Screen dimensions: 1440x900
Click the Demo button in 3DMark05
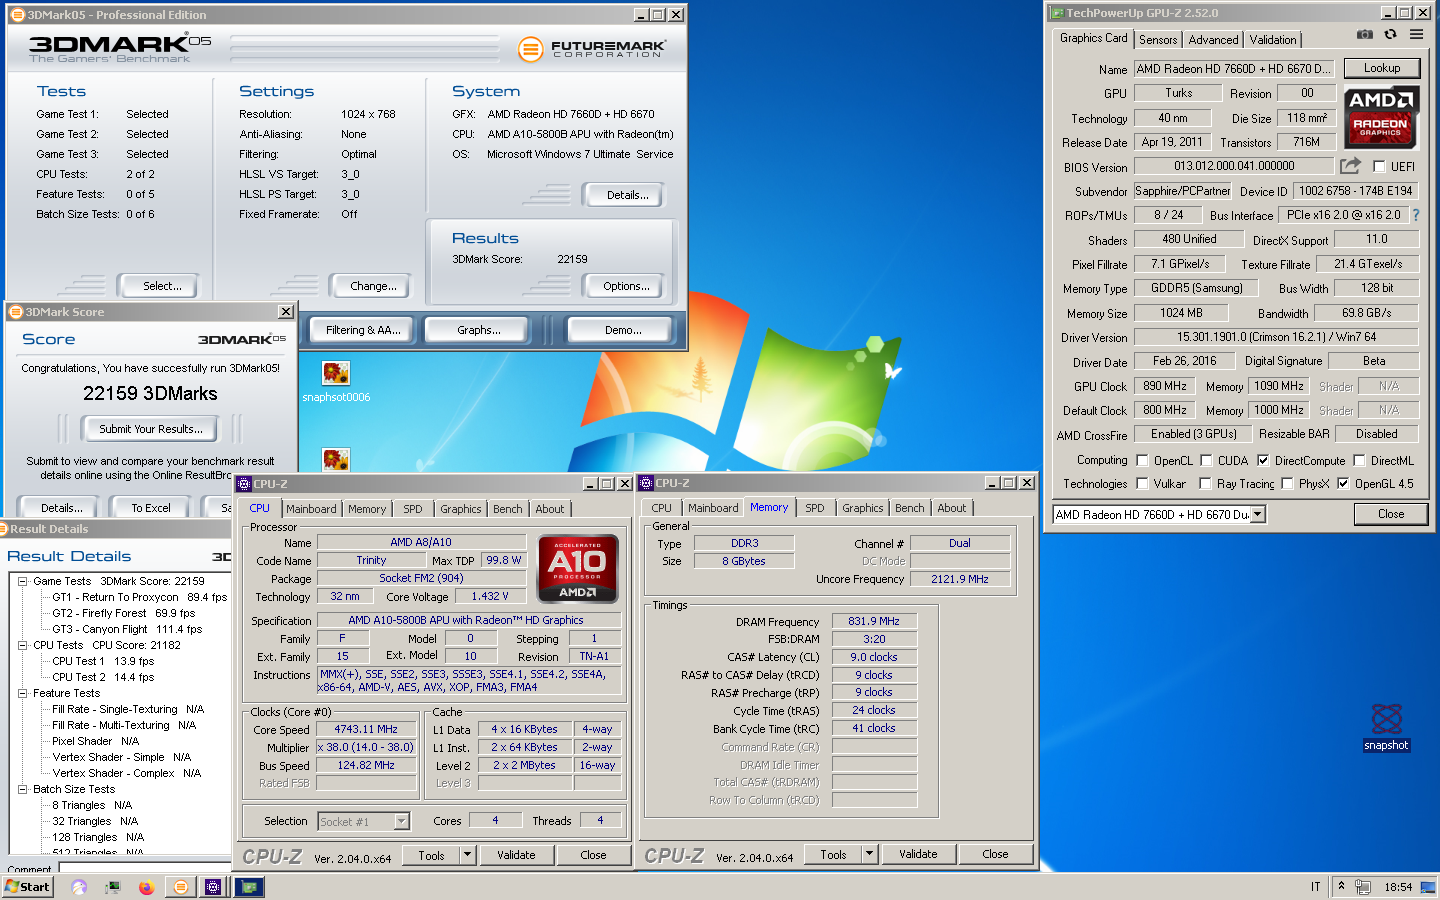[623, 330]
